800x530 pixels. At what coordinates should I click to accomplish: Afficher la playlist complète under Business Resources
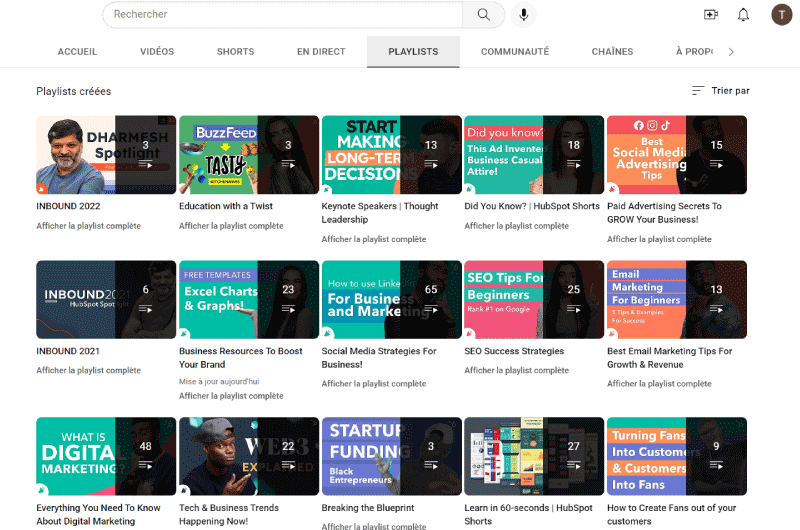(x=231, y=396)
